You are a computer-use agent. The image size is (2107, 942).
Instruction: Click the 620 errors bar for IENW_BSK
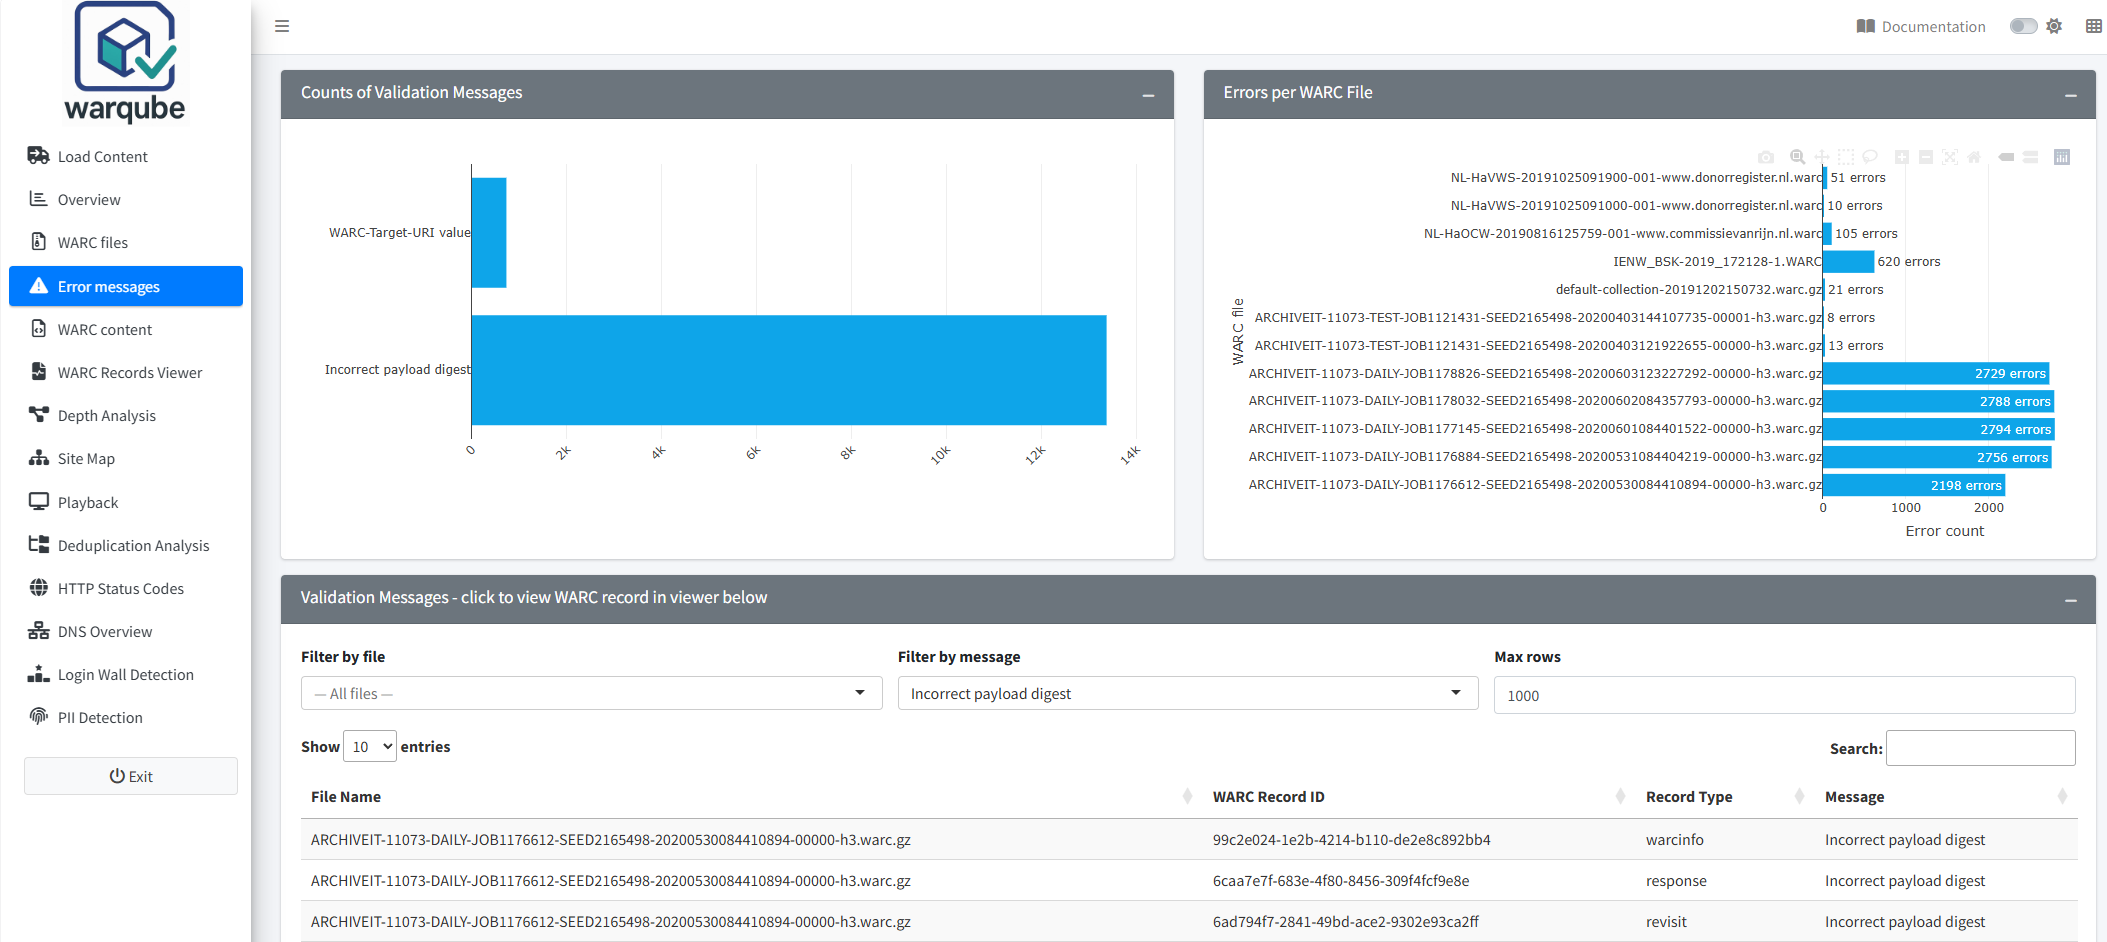pos(1849,261)
